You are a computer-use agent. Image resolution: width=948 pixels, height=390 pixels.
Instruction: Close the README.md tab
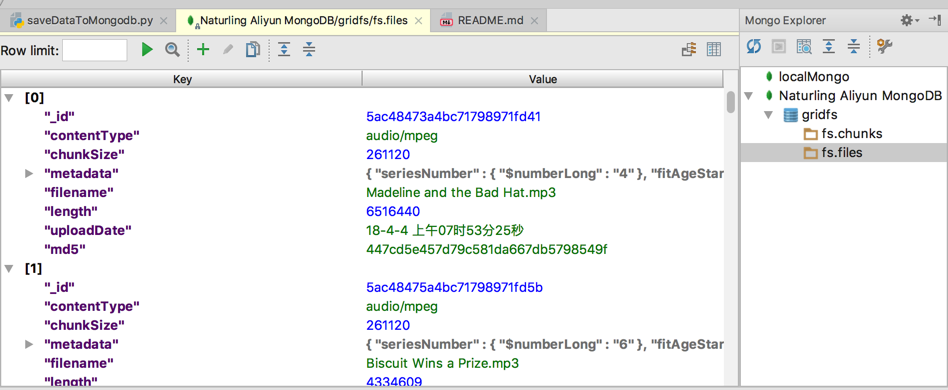(534, 21)
